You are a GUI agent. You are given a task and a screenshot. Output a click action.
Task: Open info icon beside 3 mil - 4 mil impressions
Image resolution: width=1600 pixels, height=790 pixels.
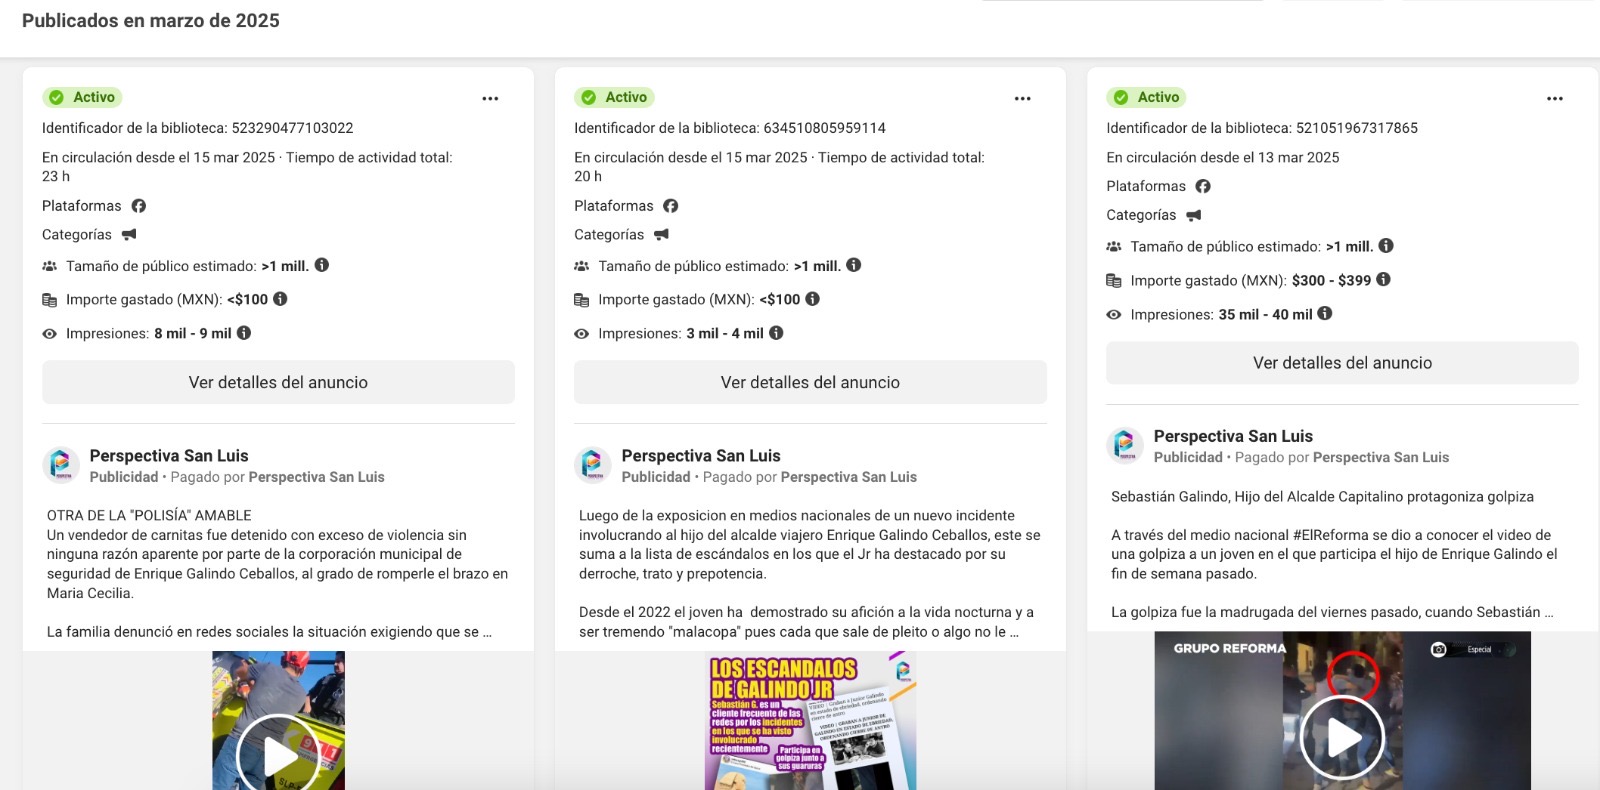point(776,333)
